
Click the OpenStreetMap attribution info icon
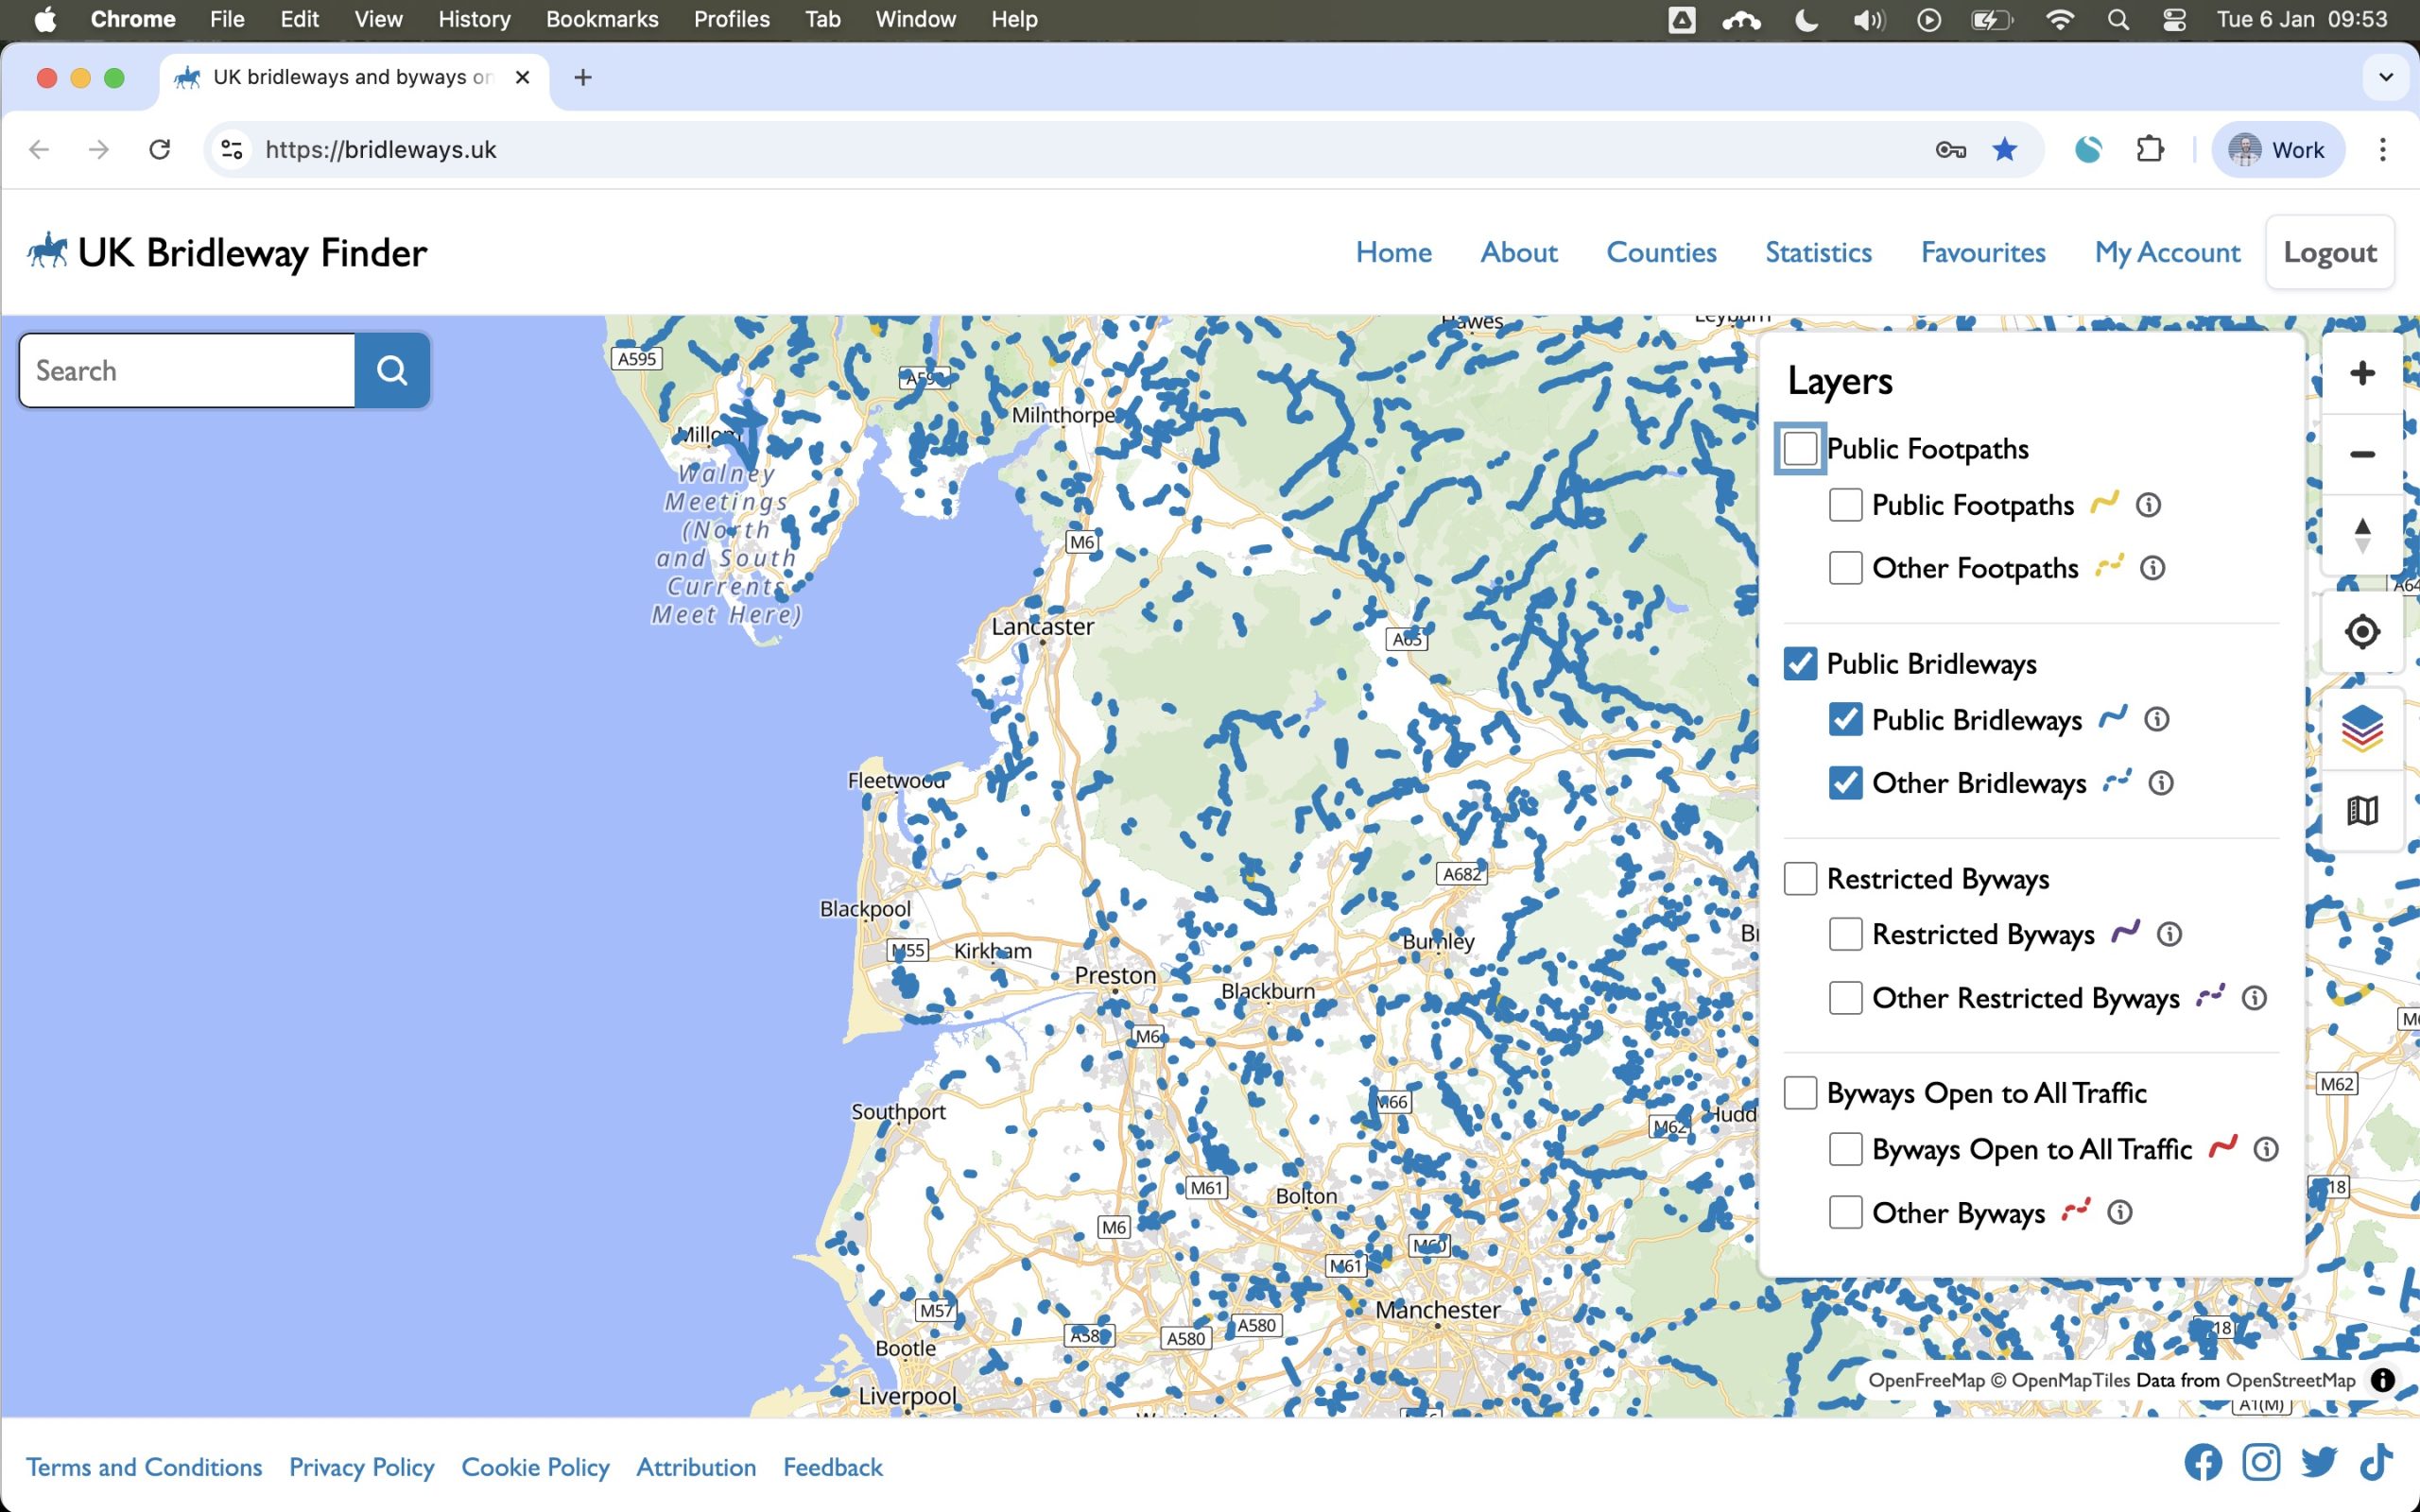pyautogui.click(x=2383, y=1380)
